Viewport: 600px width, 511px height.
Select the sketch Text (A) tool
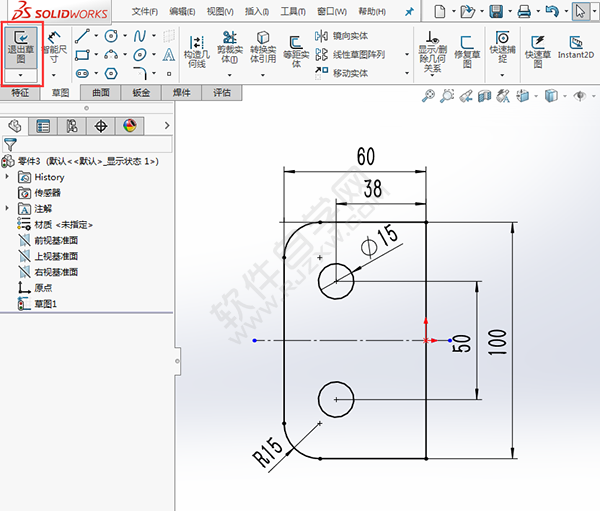169,55
